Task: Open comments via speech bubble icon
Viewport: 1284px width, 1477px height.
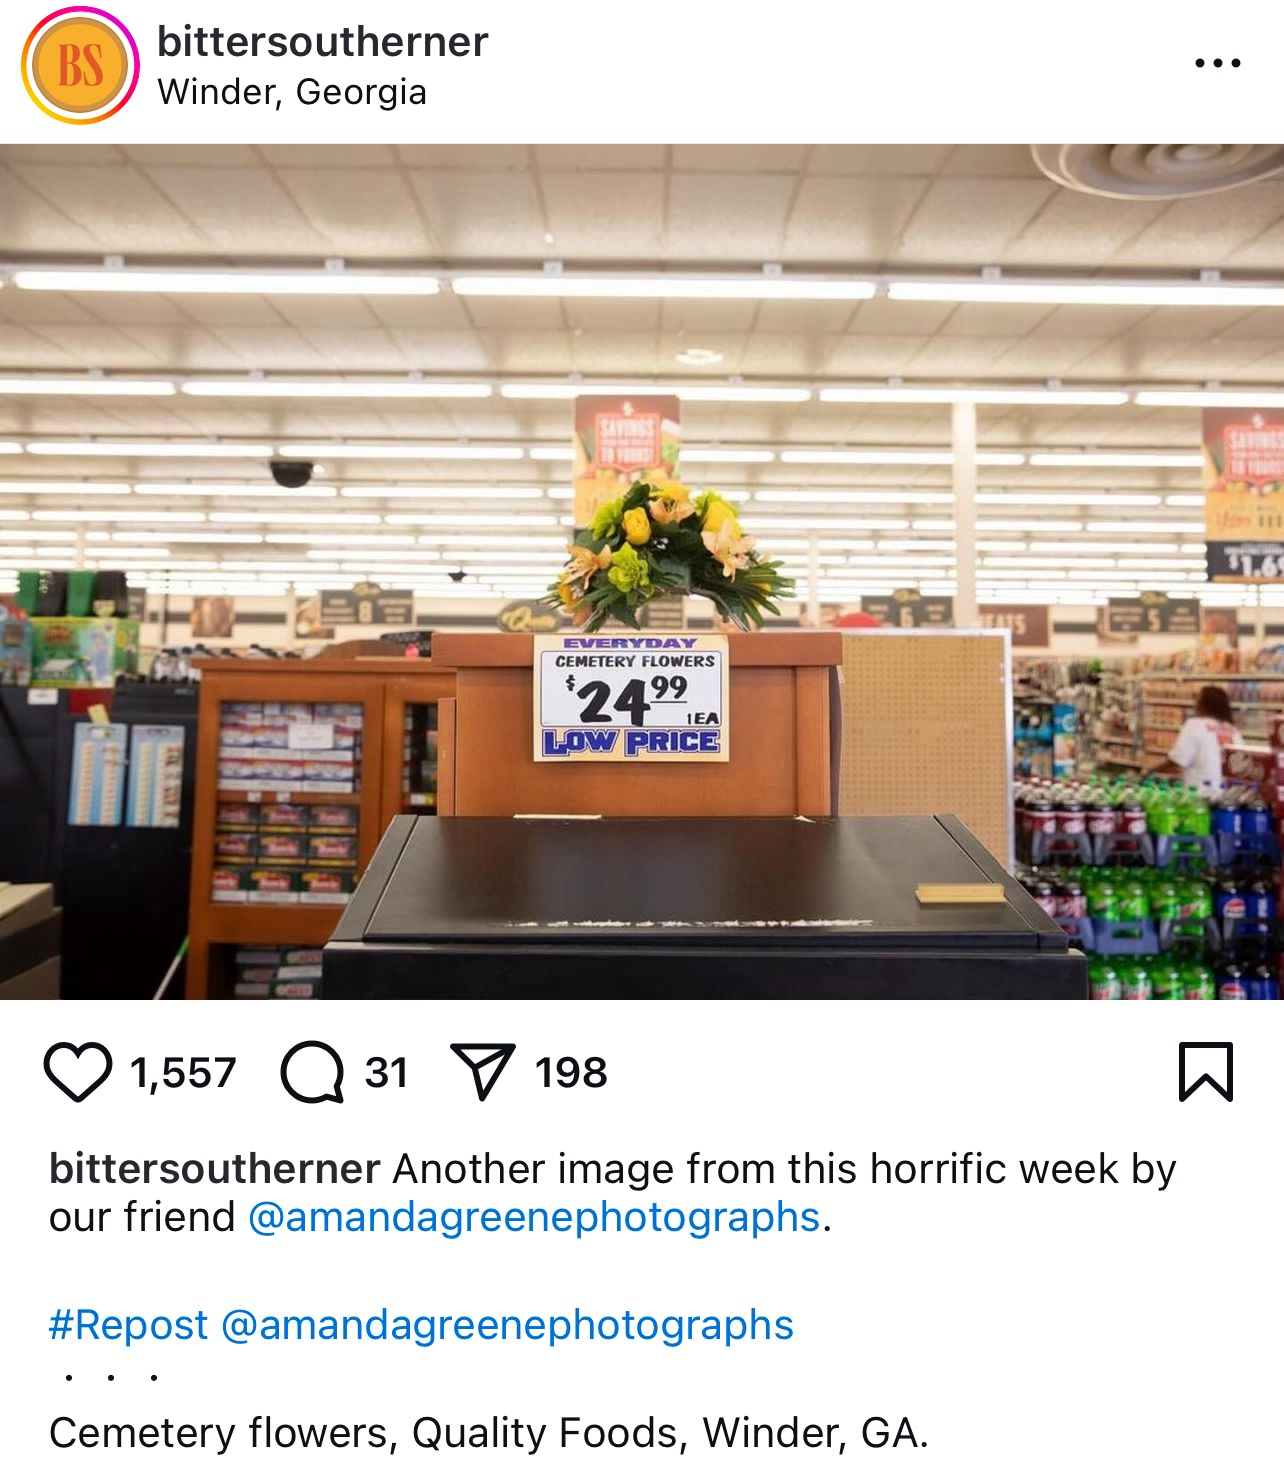Action: pyautogui.click(x=312, y=1072)
